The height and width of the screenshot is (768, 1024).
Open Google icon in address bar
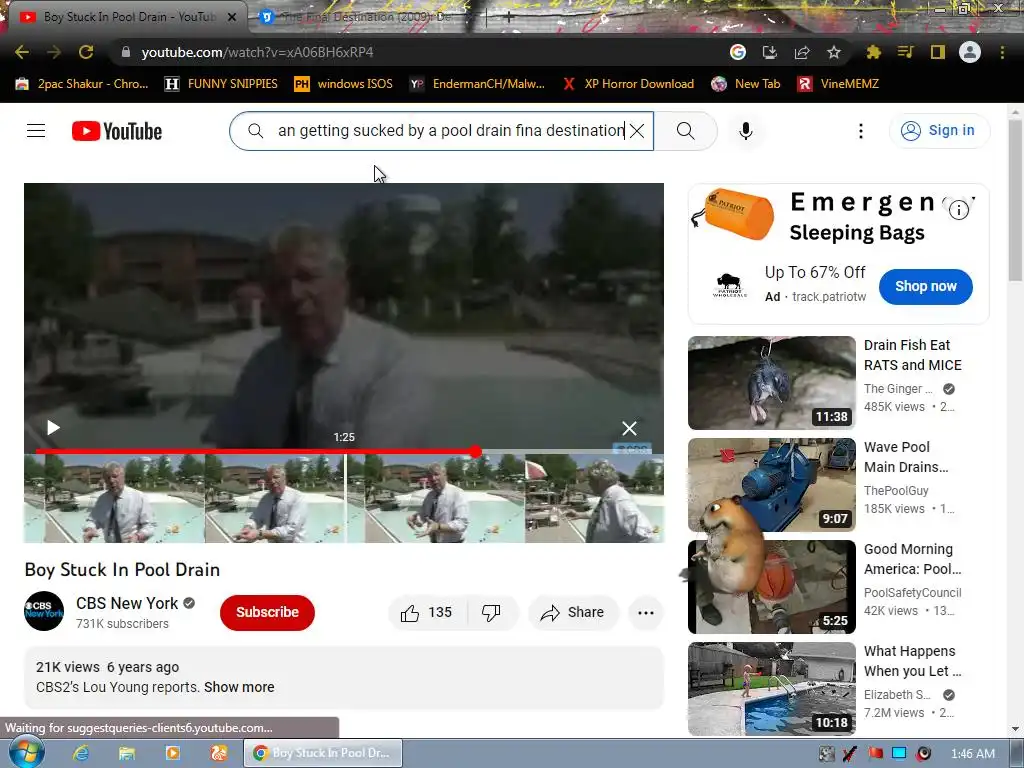(738, 52)
